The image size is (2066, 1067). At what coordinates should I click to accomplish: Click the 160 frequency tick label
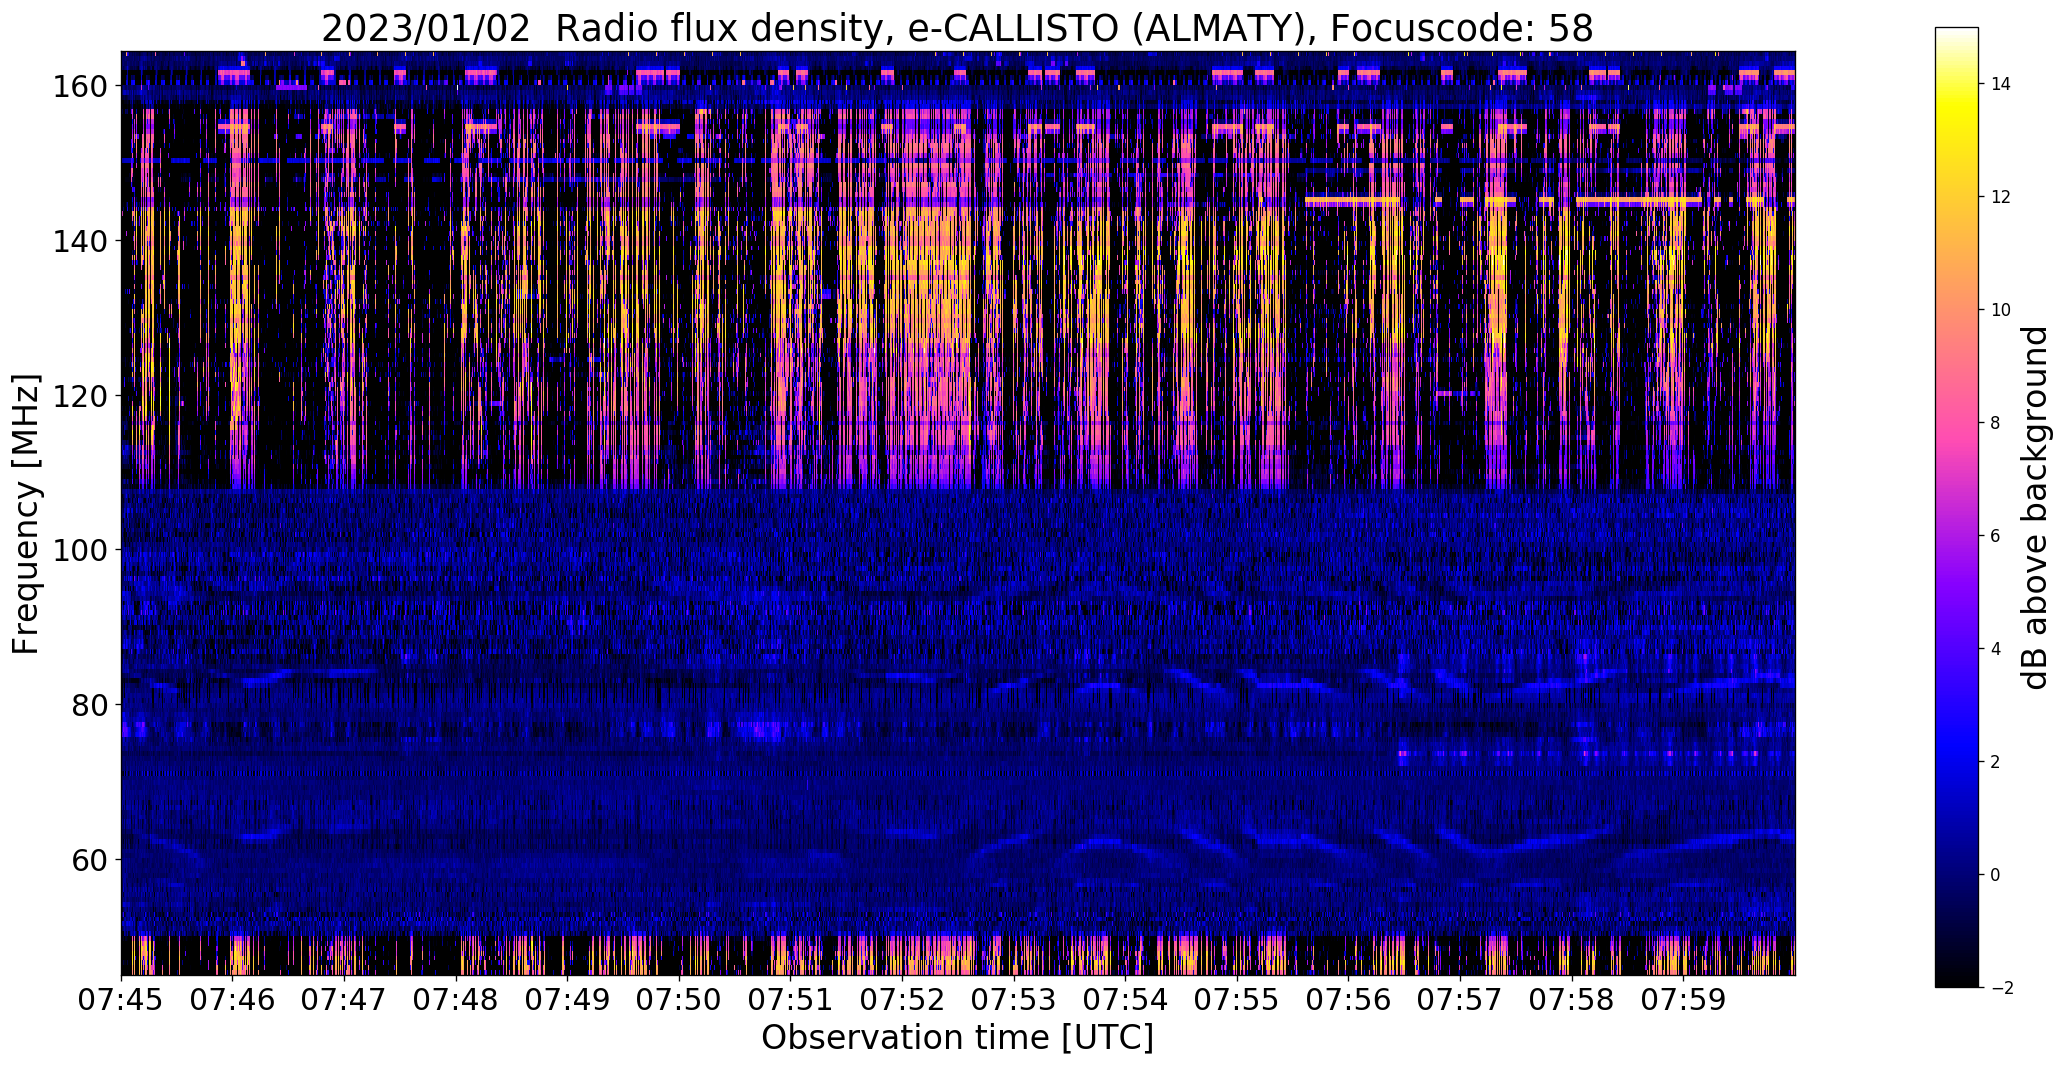click(x=80, y=86)
